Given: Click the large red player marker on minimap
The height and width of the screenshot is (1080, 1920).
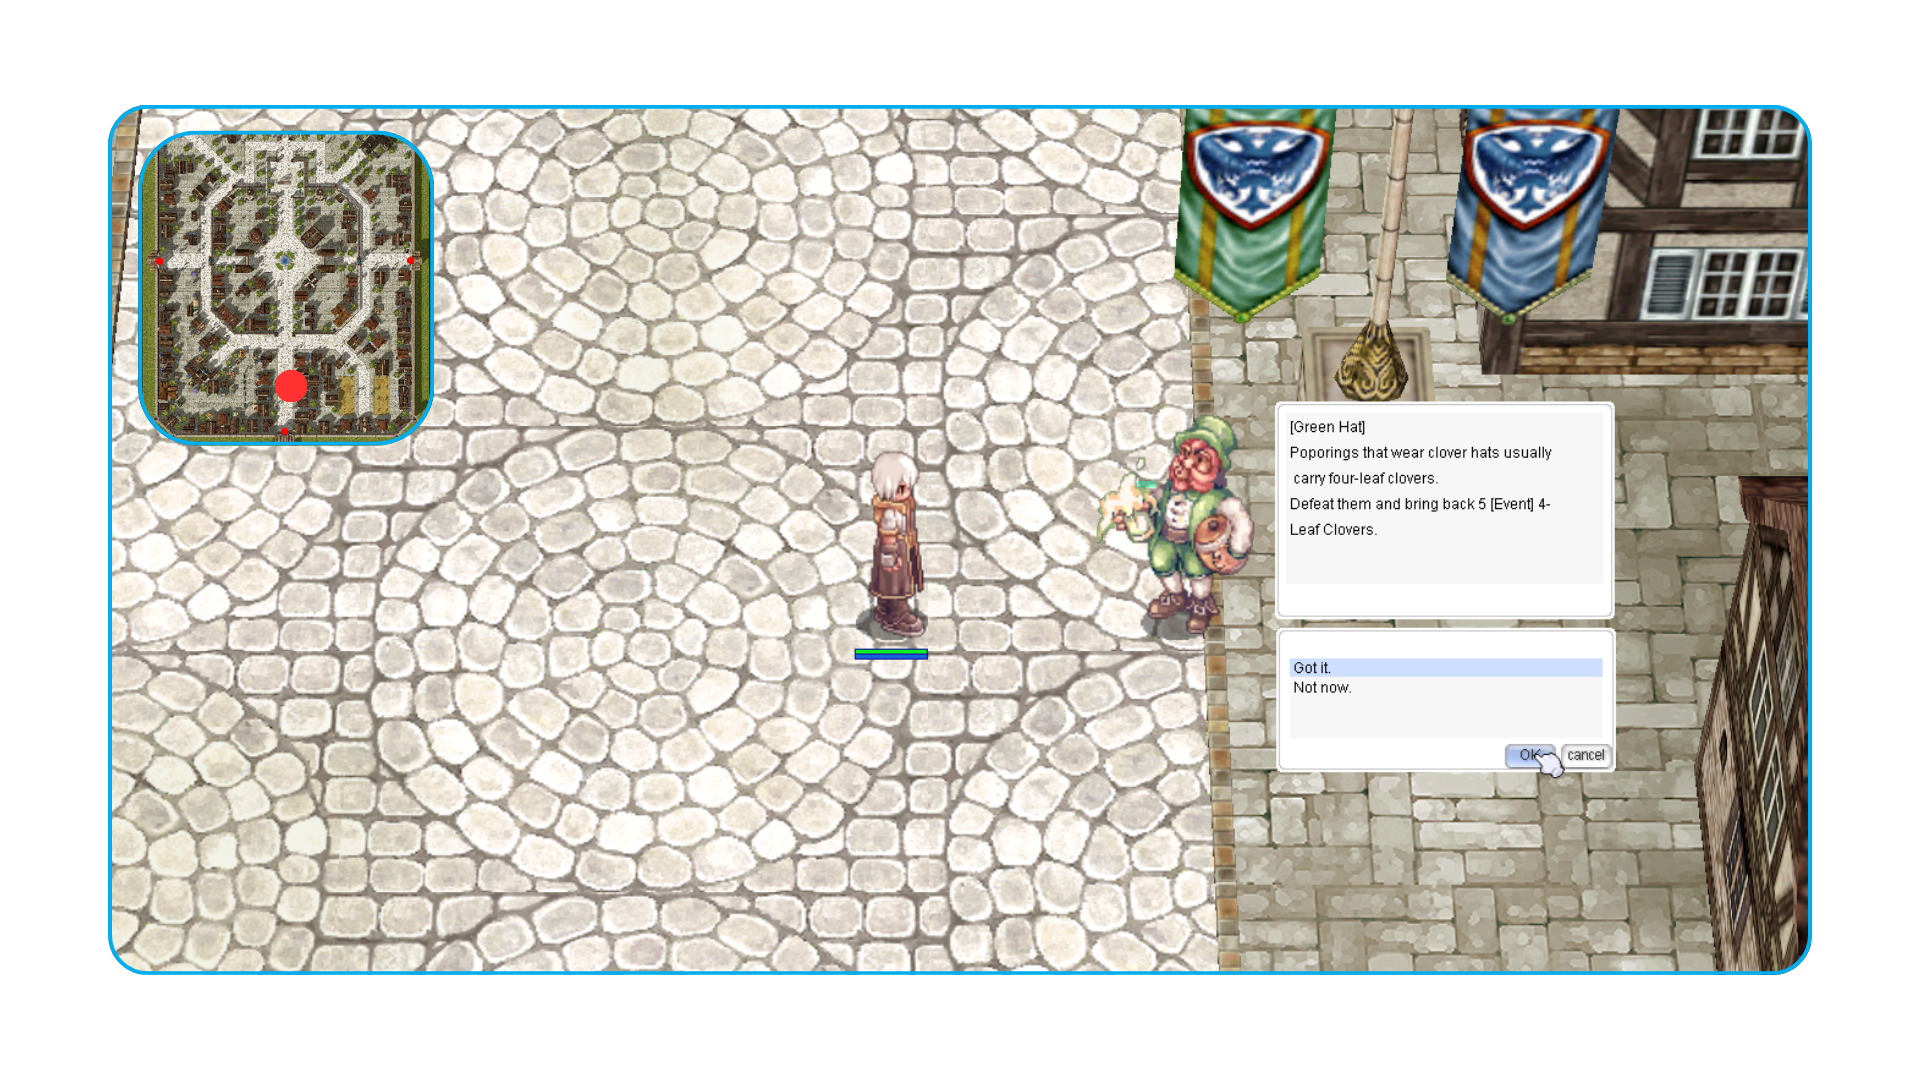Looking at the screenshot, I should tap(291, 387).
